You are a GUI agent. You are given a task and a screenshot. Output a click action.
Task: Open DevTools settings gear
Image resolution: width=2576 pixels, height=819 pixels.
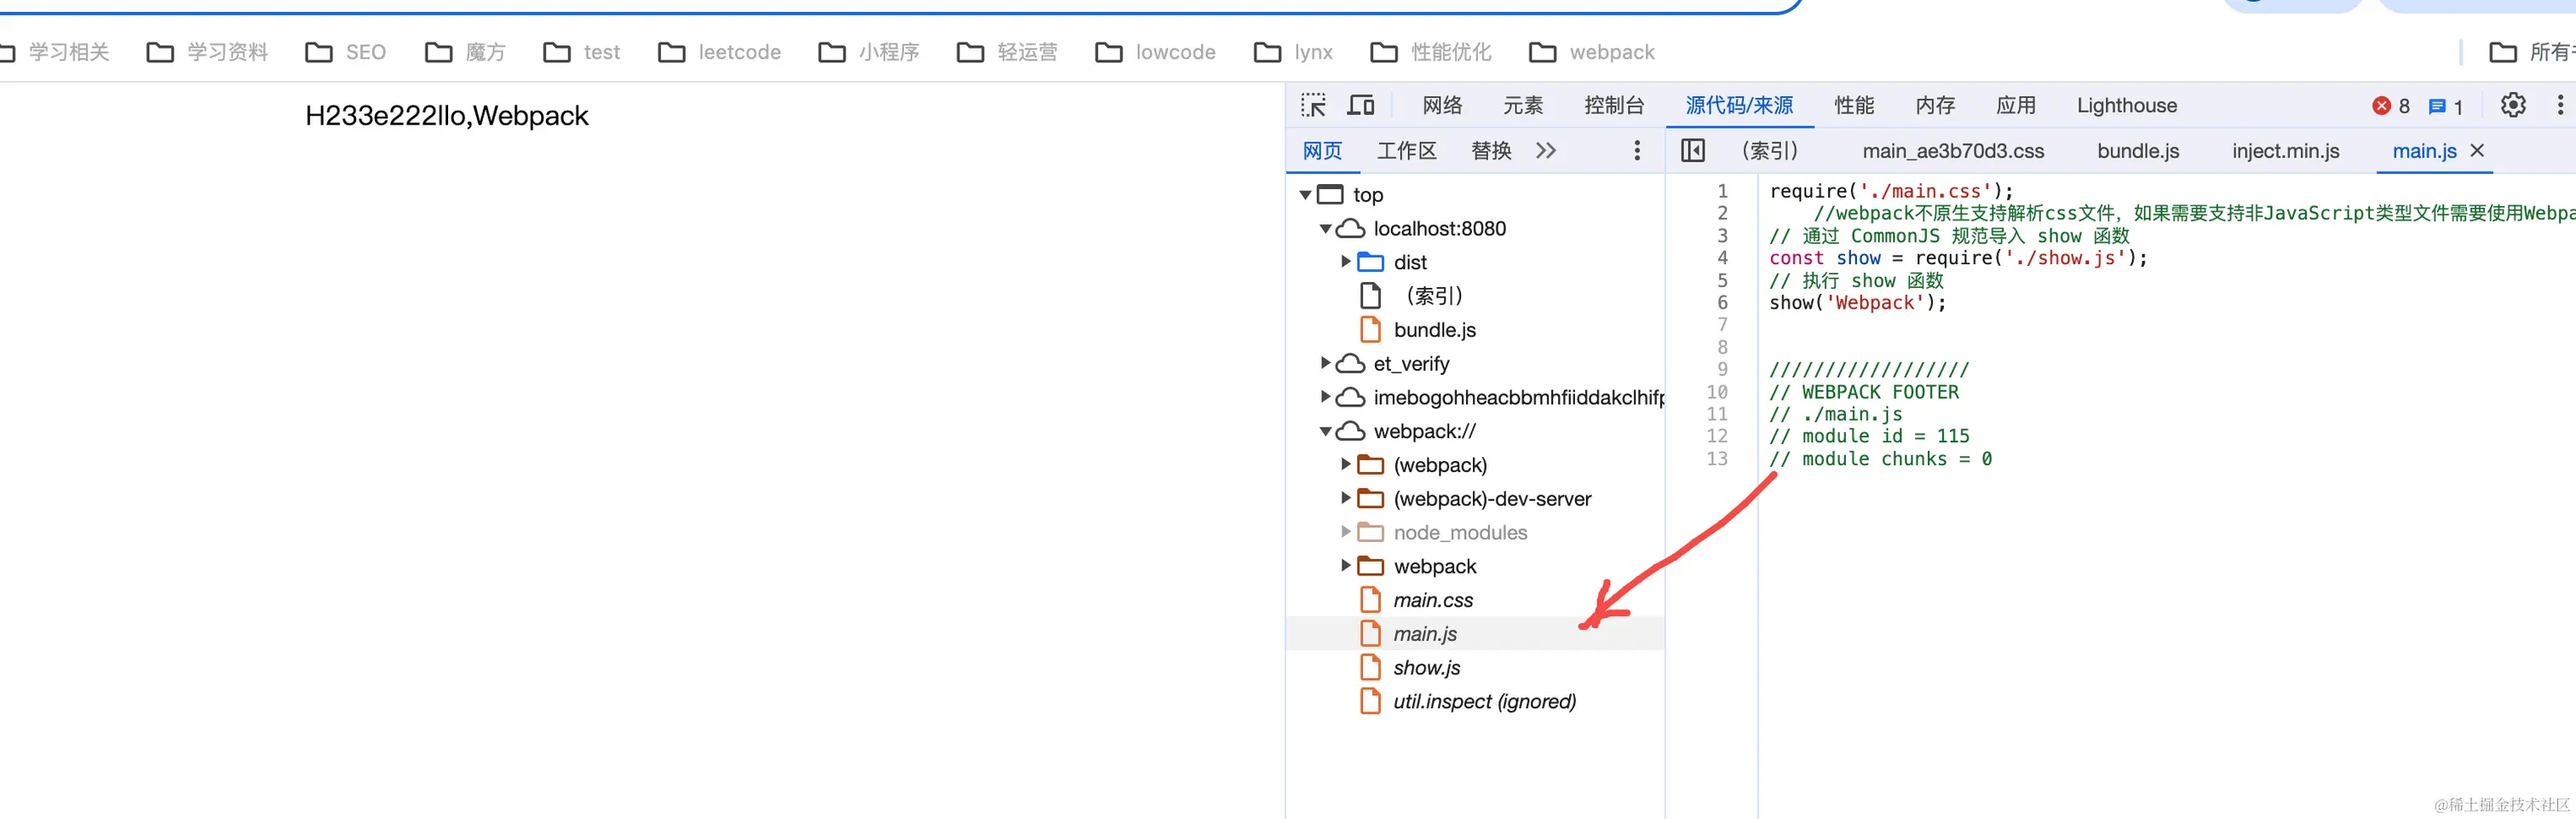pyautogui.click(x=2513, y=105)
